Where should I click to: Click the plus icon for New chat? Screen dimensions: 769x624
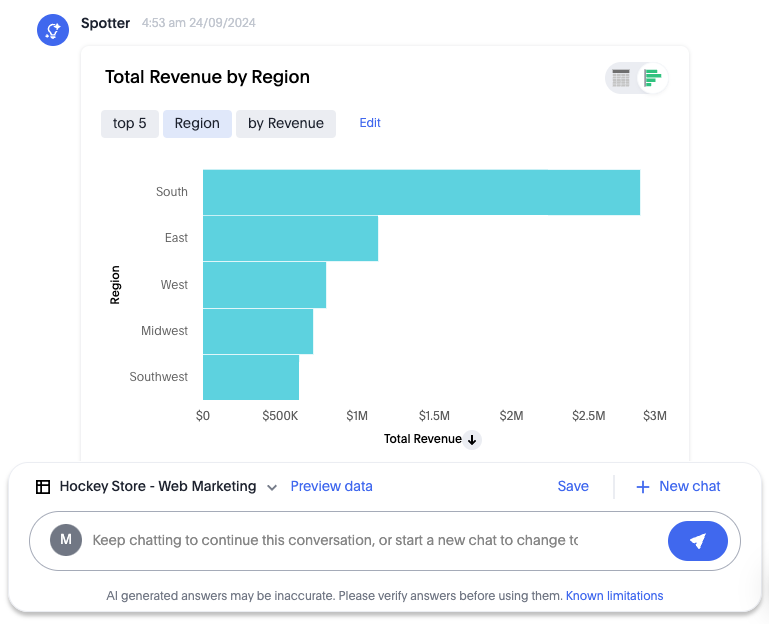643,487
